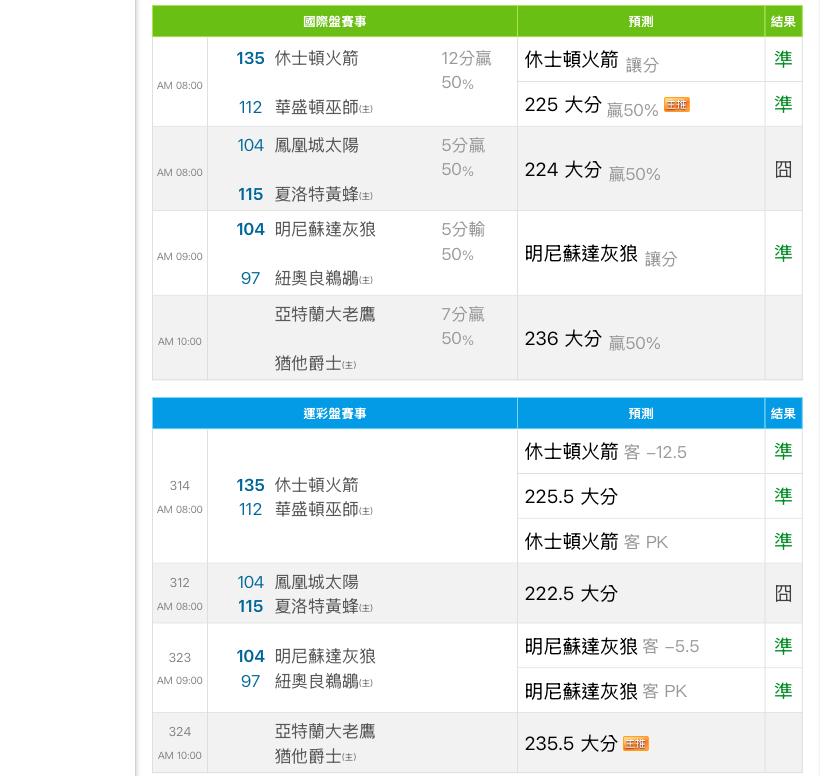Screen dimensions: 828x776
Task: Click game number 324 in 運彩盤 table
Action: click(180, 731)
